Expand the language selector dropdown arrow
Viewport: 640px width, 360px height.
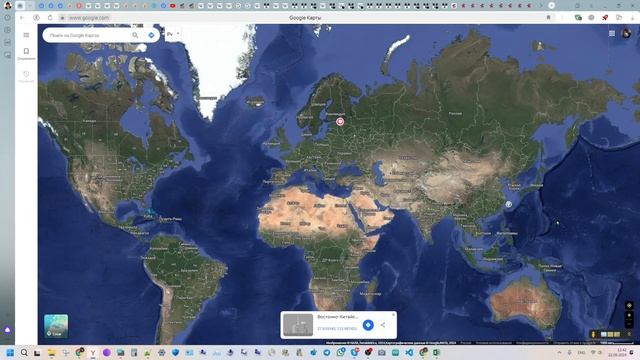[x=178, y=34]
